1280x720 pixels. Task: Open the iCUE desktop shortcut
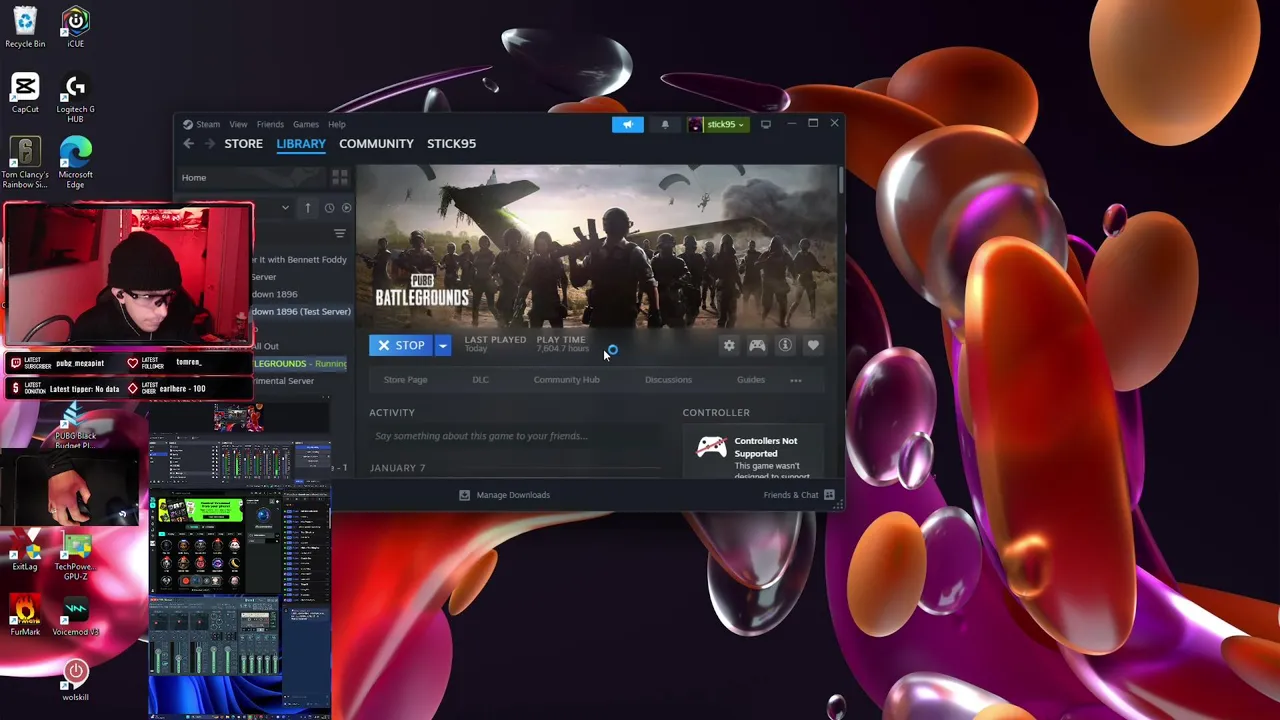pos(75,27)
